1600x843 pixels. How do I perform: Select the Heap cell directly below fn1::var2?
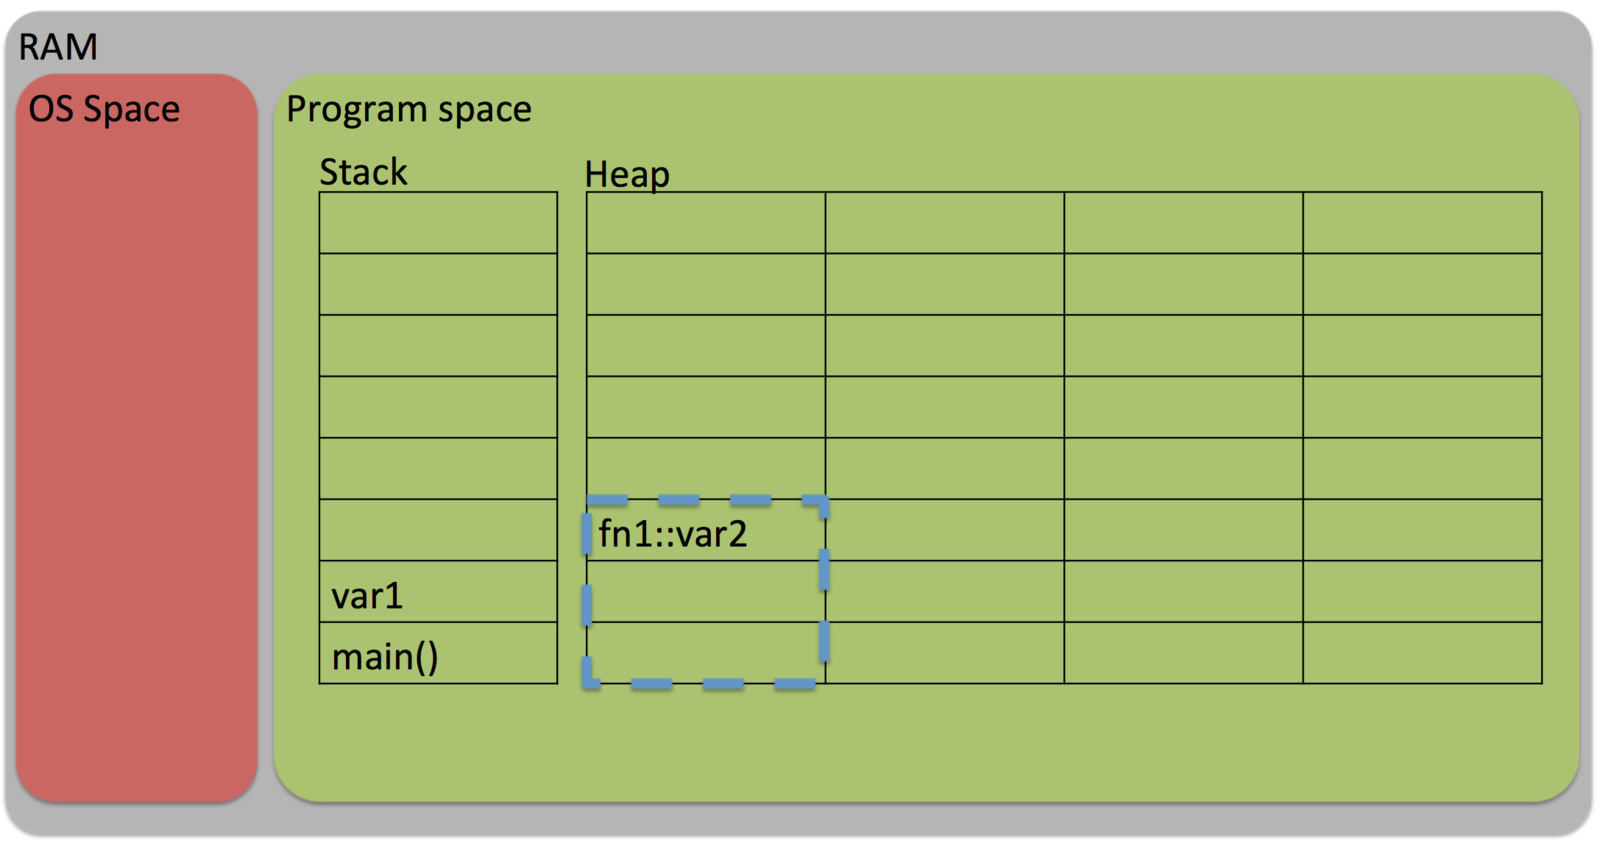tap(705, 592)
